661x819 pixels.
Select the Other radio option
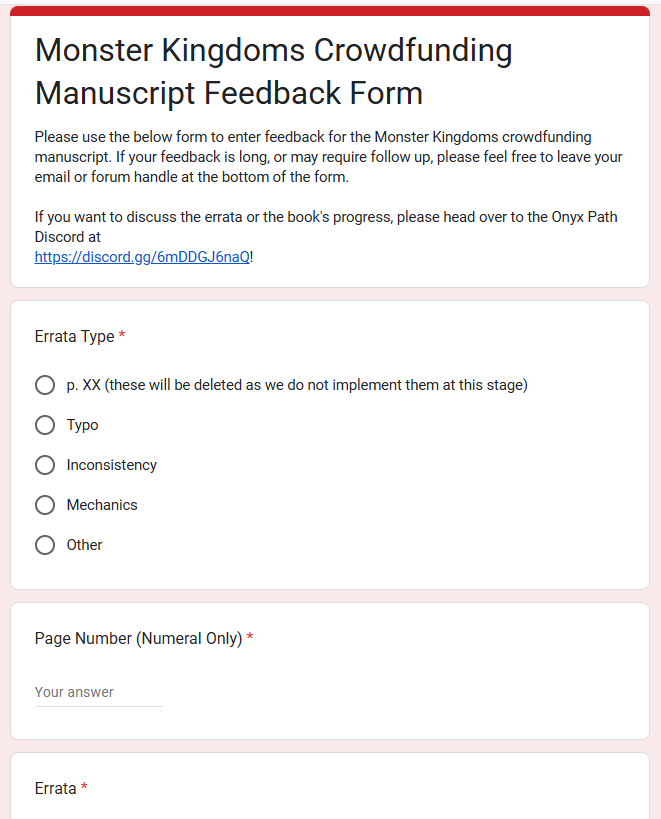coord(44,545)
